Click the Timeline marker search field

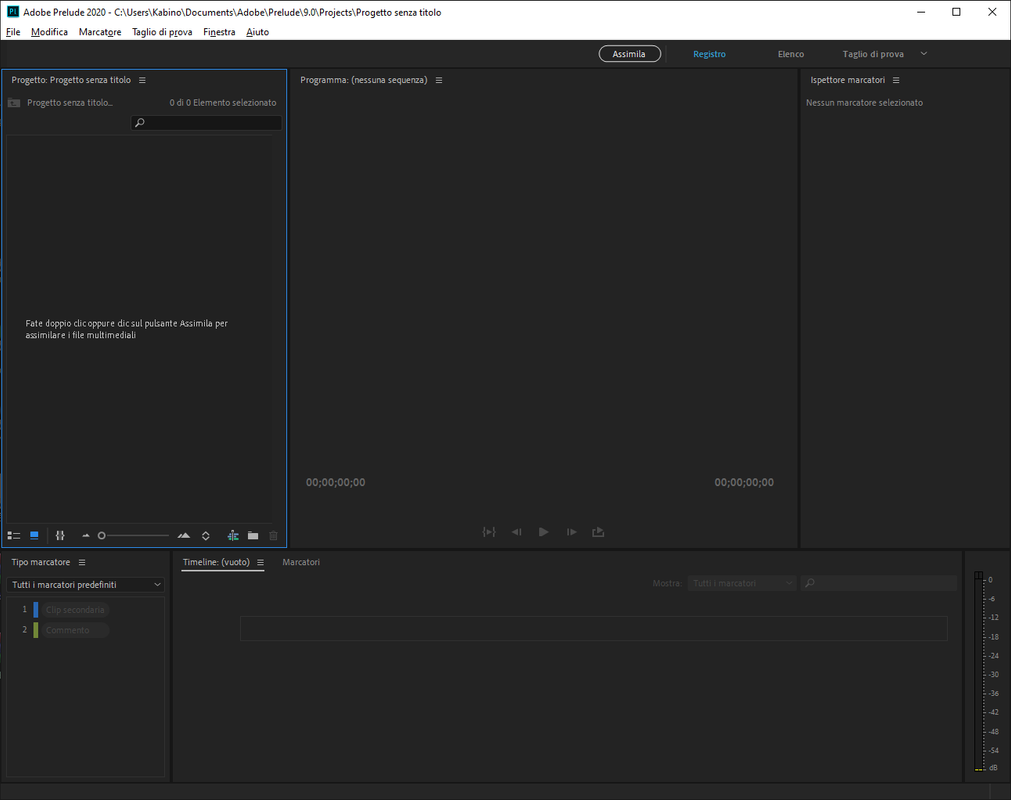click(879, 583)
